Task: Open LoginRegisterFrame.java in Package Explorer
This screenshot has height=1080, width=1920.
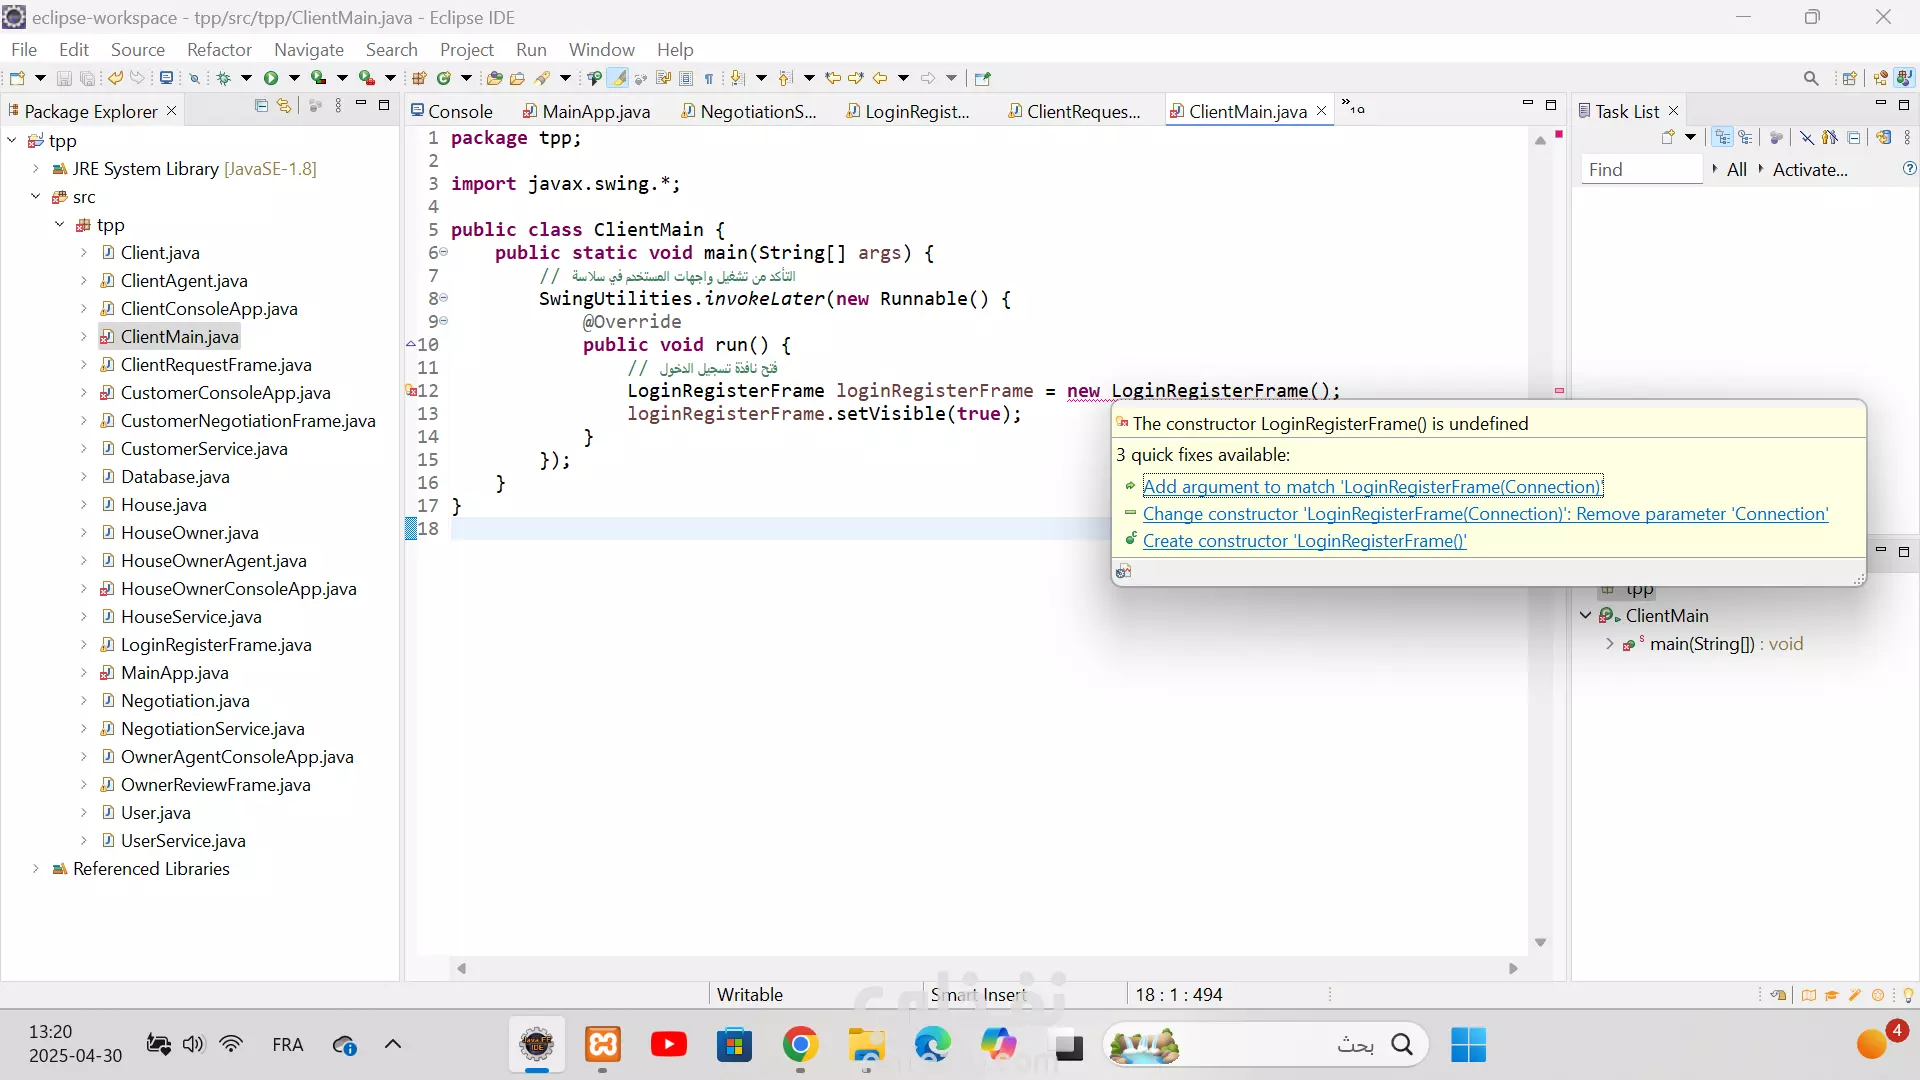Action: pyautogui.click(x=216, y=645)
